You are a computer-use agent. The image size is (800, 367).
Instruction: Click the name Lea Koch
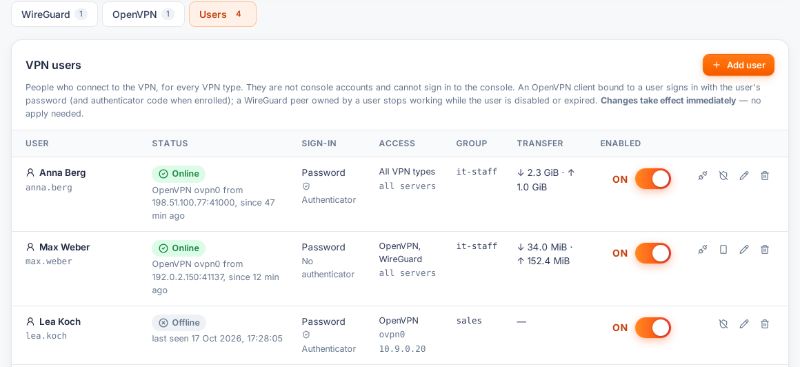click(60, 322)
